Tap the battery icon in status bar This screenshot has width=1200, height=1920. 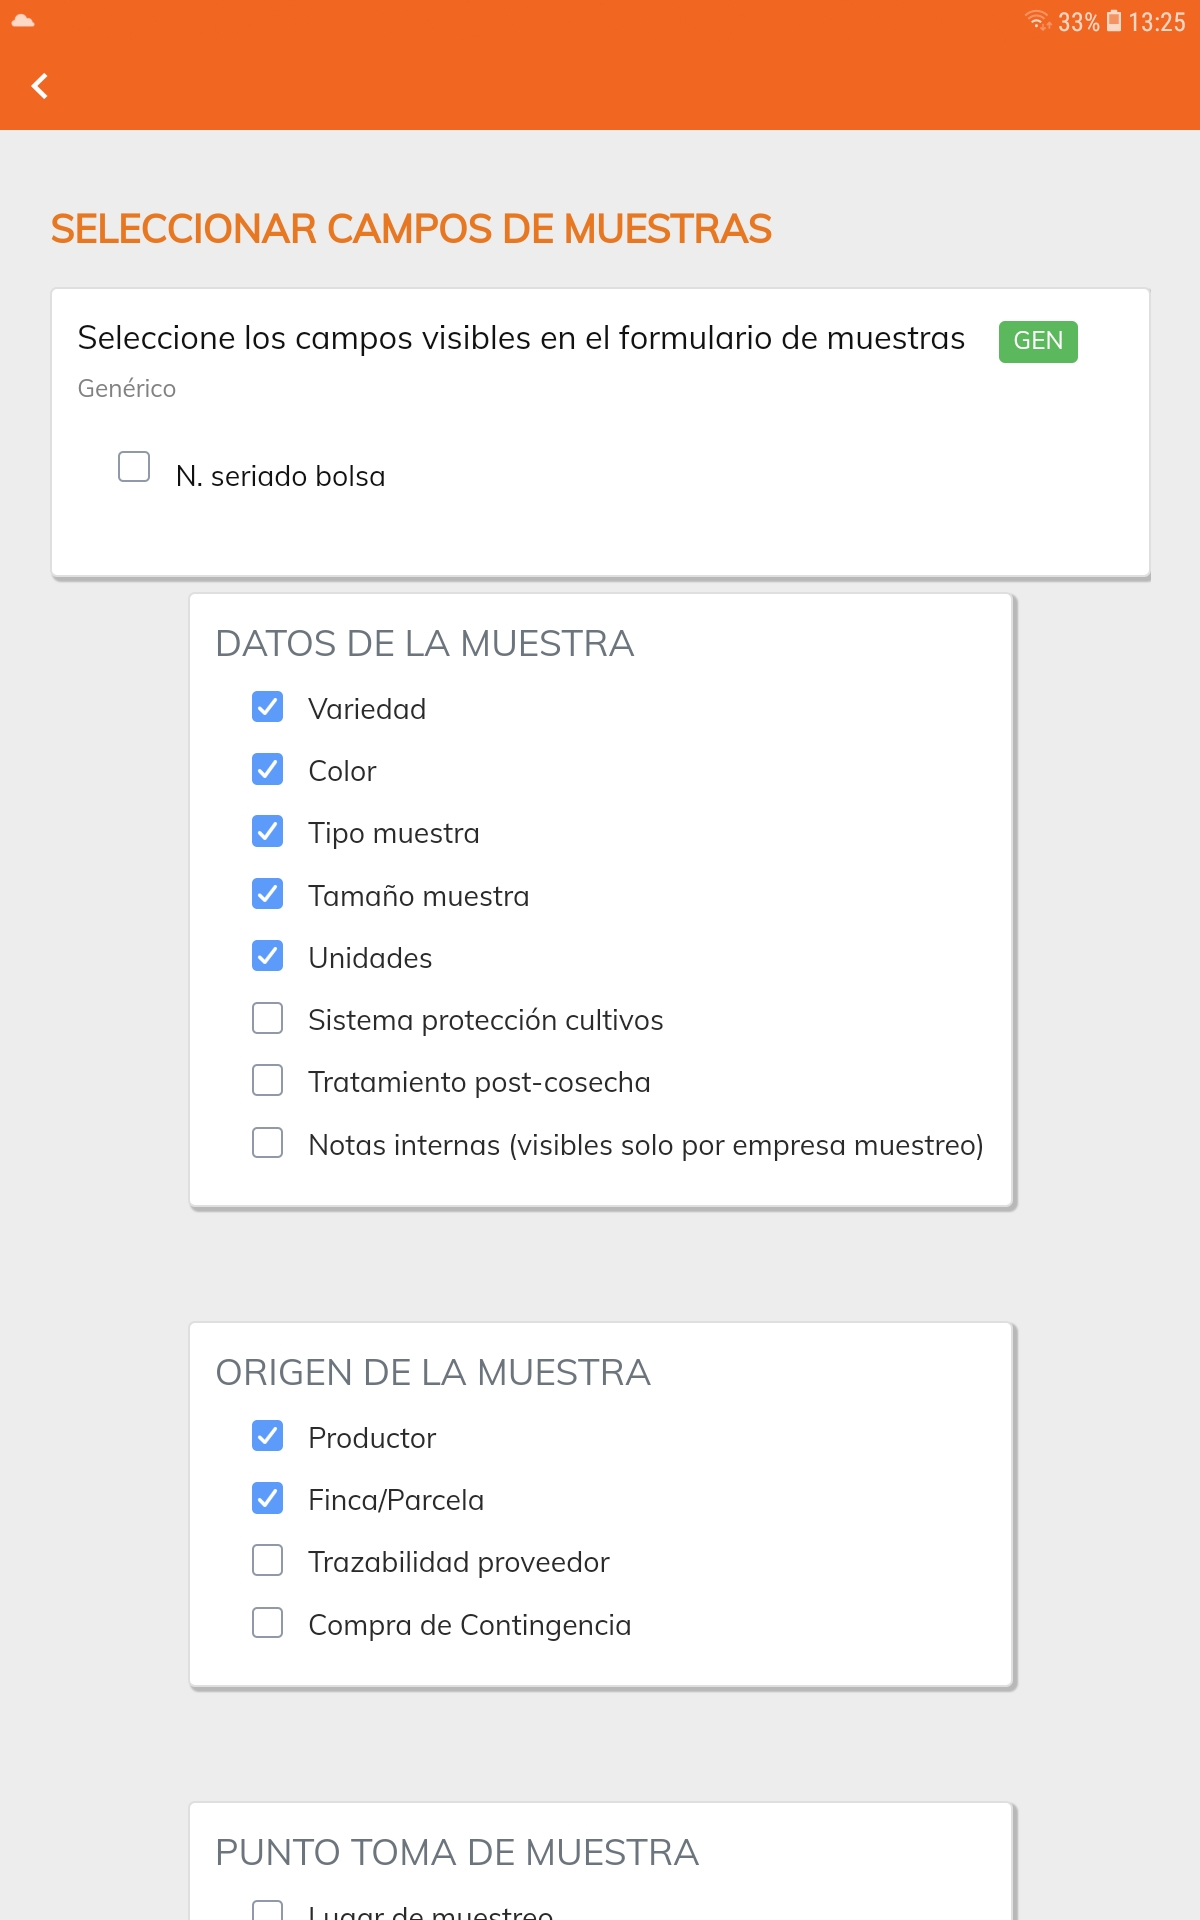point(1114,21)
